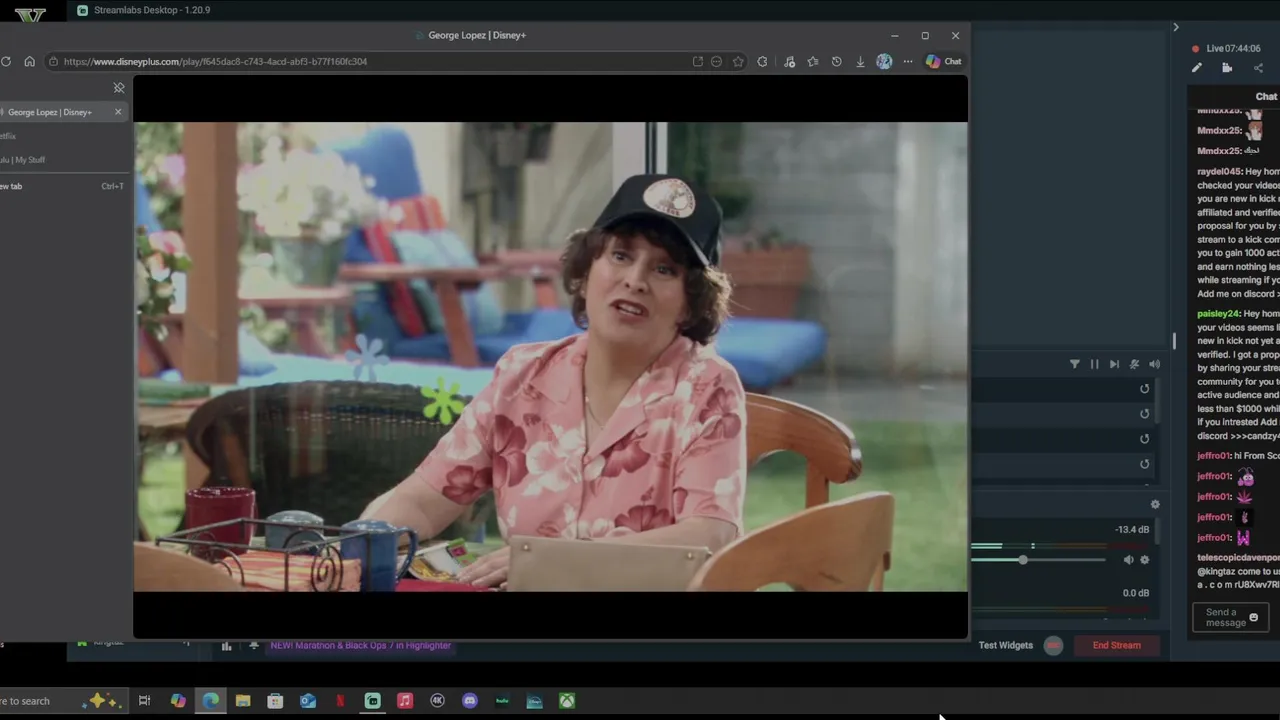The height and width of the screenshot is (720, 1280).
Task: Collapse Streamlabs chat panel with chevron
Action: coord(1176,27)
